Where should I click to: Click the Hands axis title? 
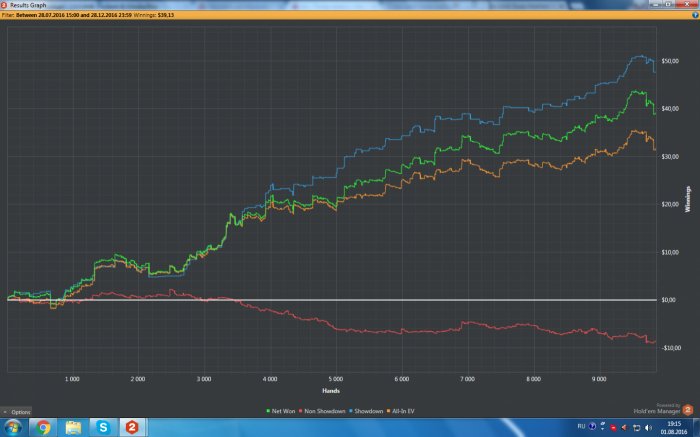[331, 391]
